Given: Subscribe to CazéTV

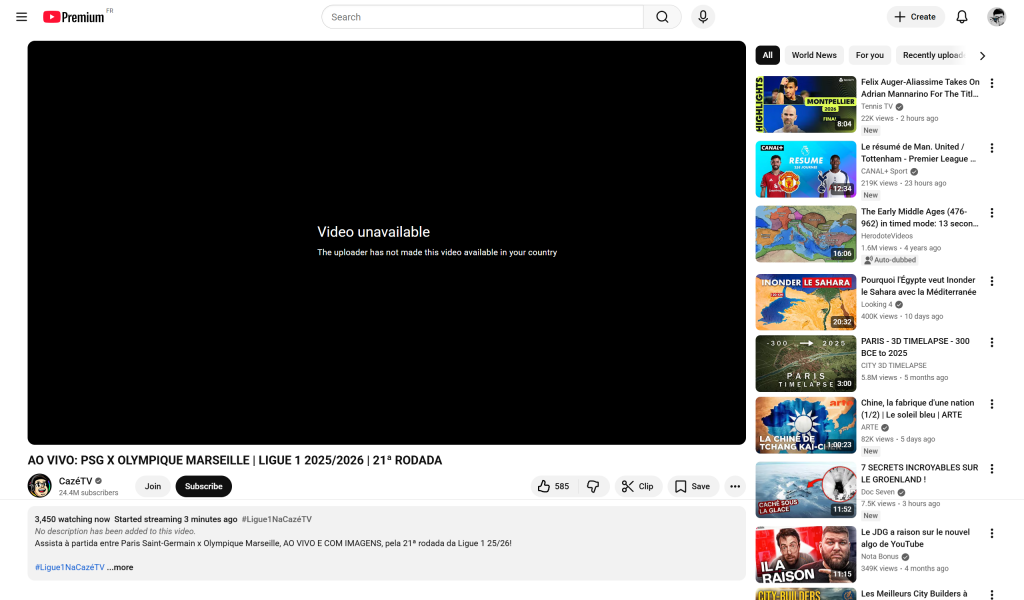Looking at the screenshot, I should 203,486.
